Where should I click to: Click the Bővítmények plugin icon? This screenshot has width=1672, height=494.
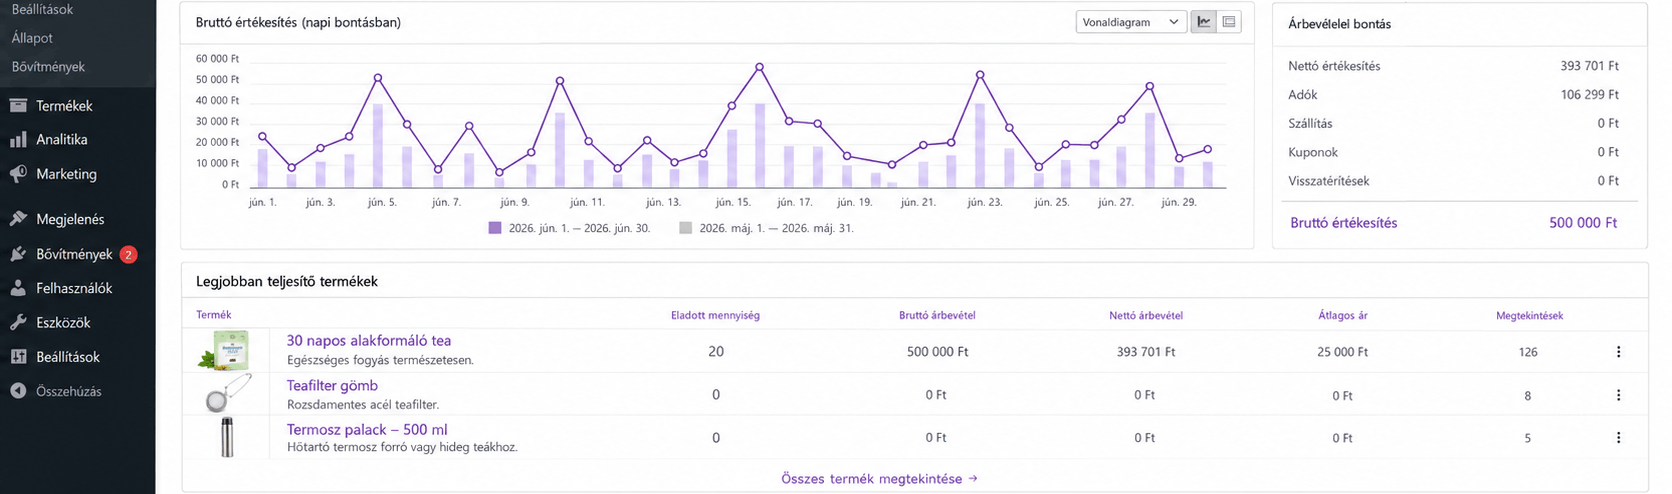[18, 254]
